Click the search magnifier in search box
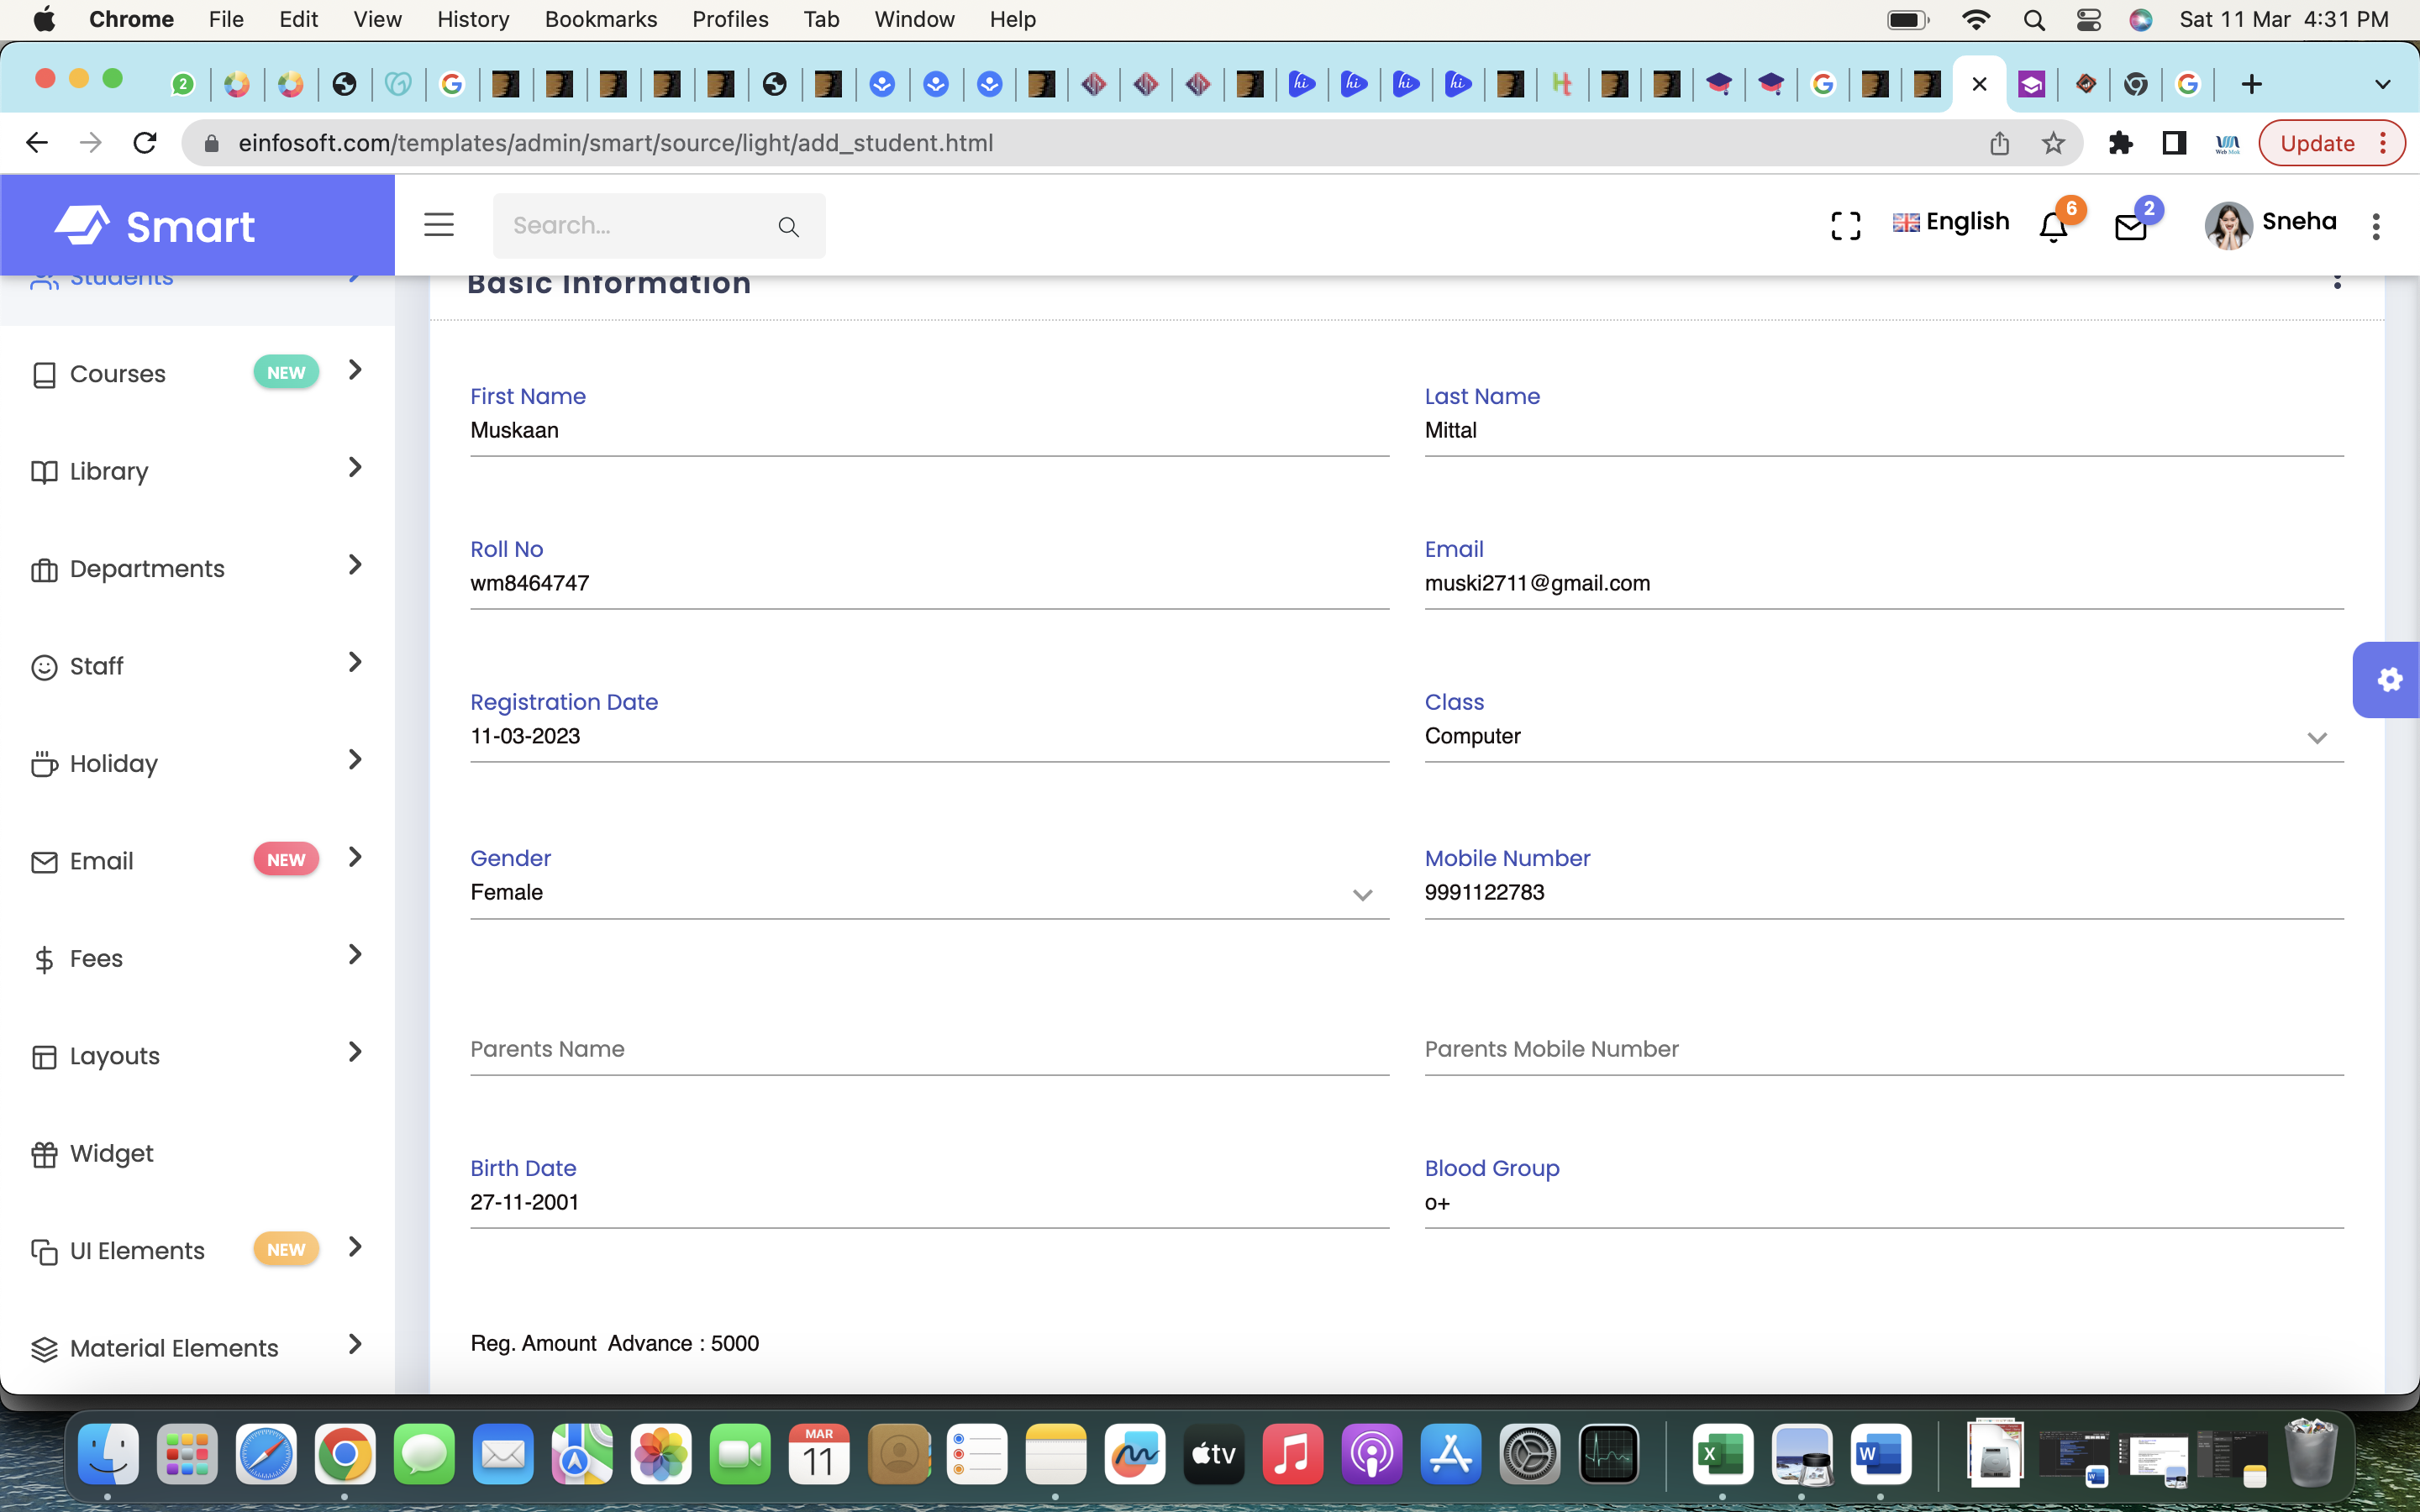 pos(788,227)
